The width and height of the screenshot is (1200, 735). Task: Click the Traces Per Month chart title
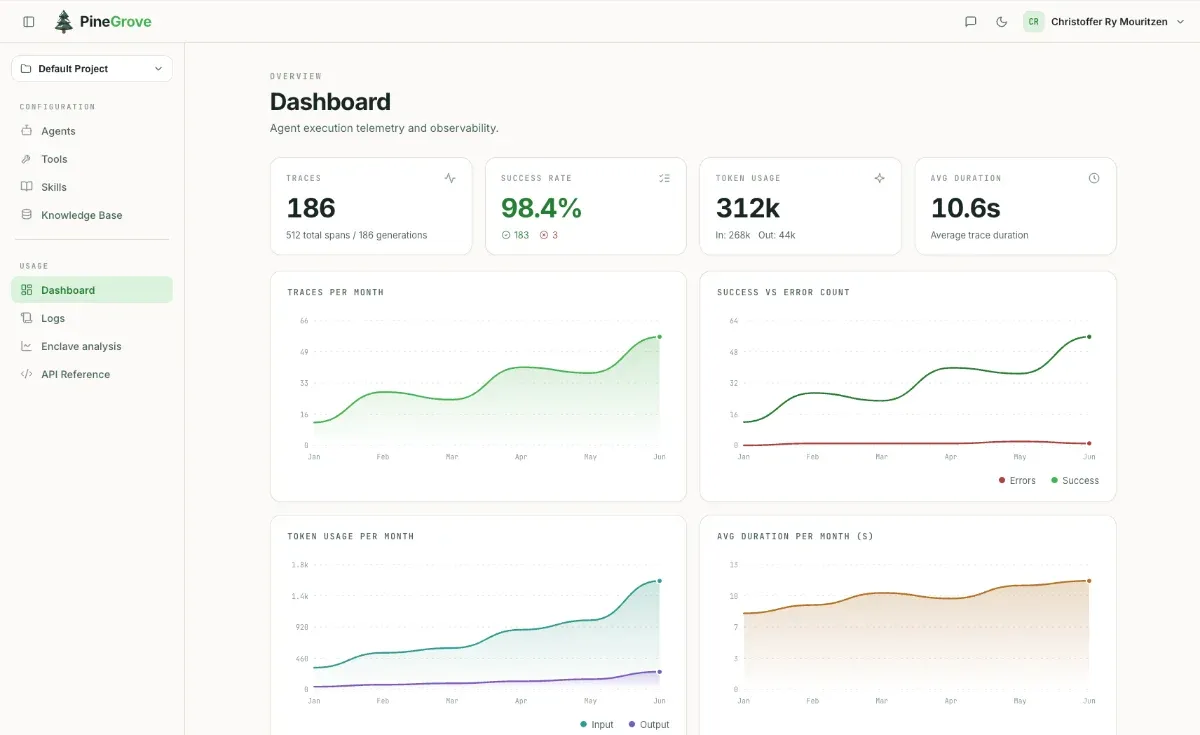335,293
